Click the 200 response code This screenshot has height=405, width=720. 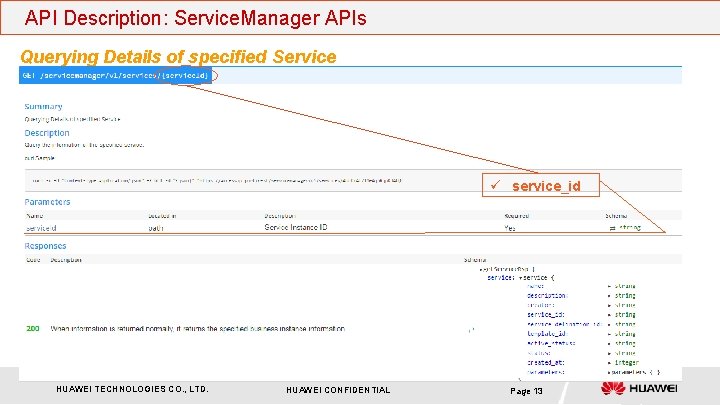click(x=33, y=329)
